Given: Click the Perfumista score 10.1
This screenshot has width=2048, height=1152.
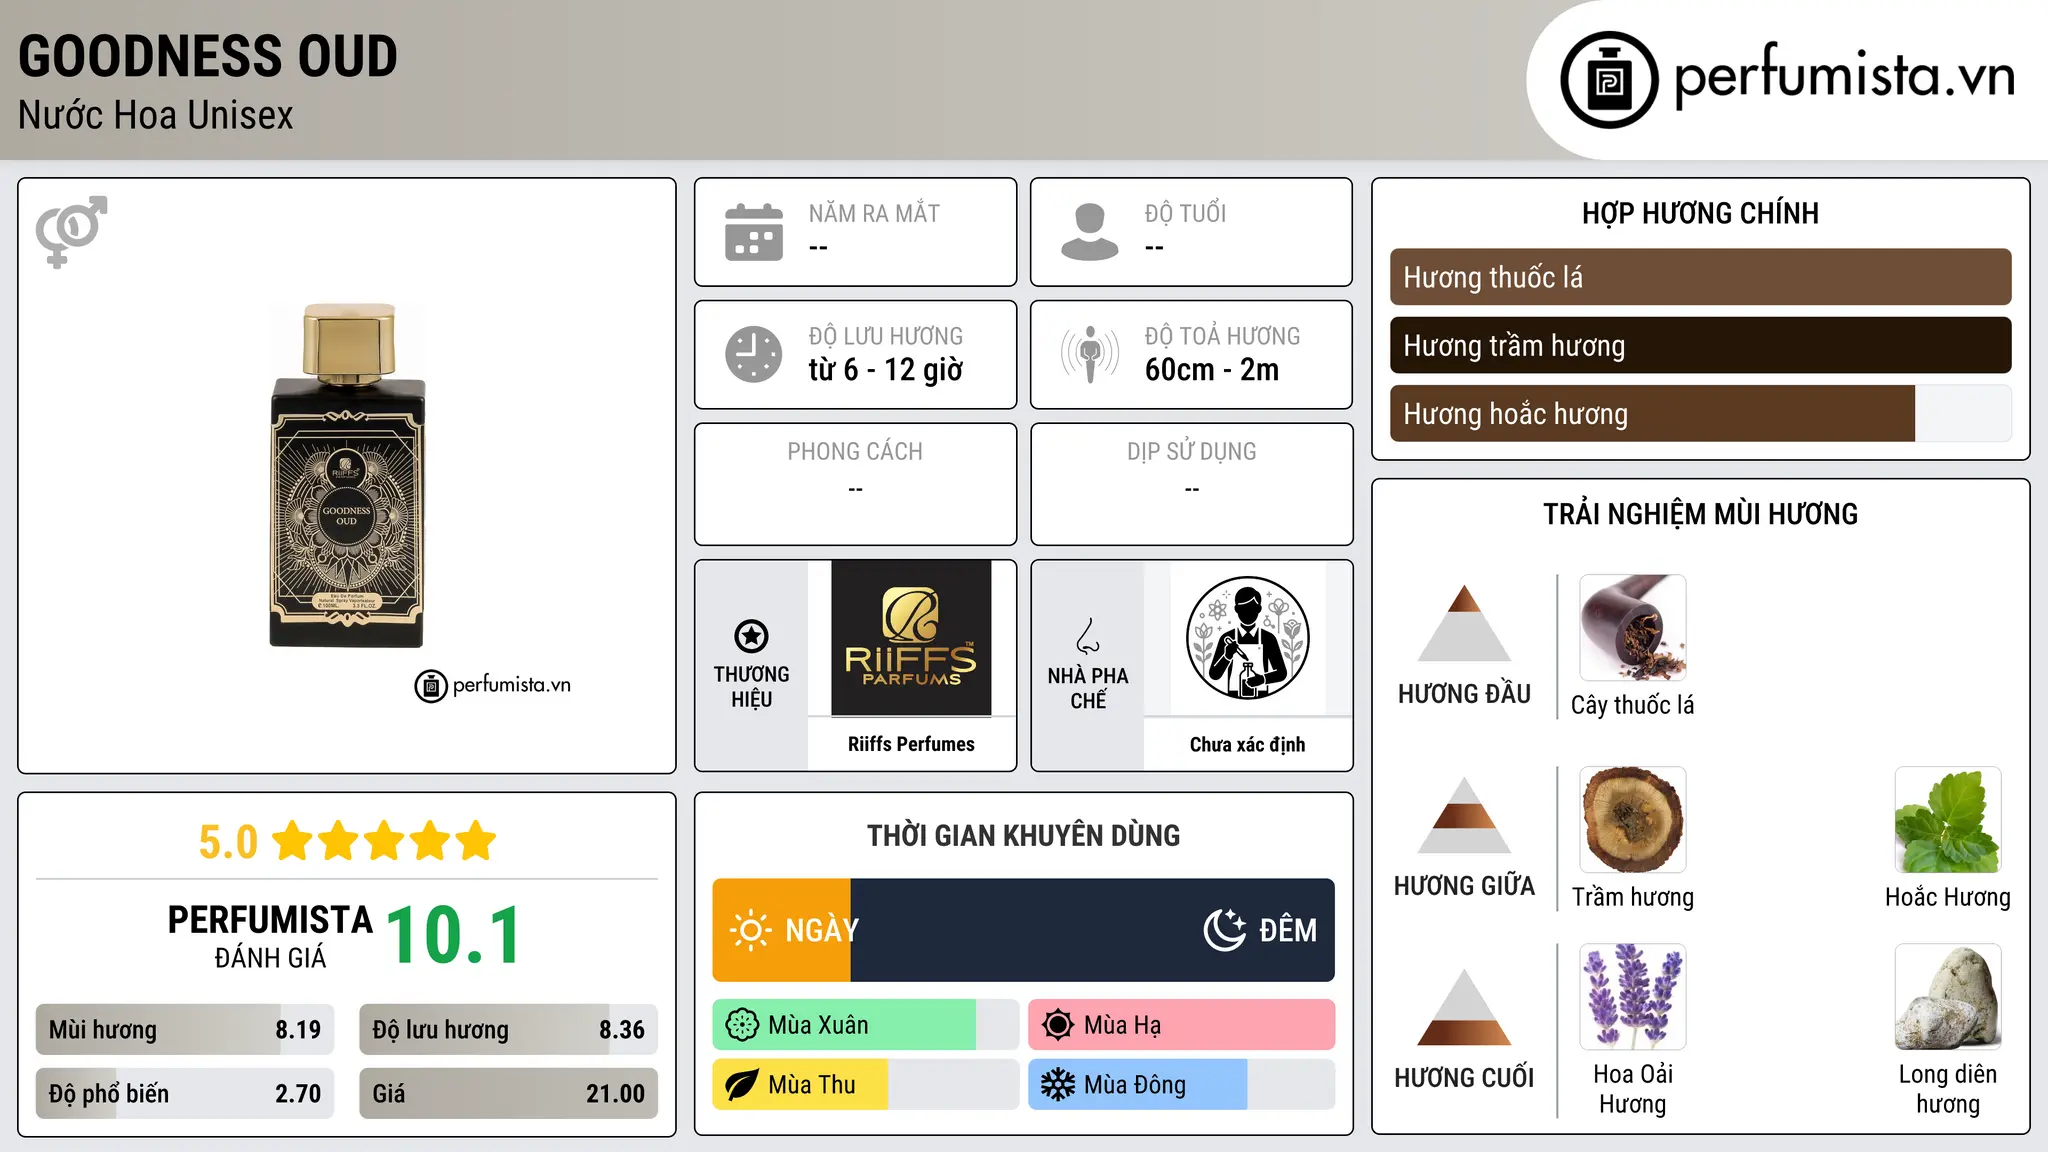Looking at the screenshot, I should tap(454, 936).
